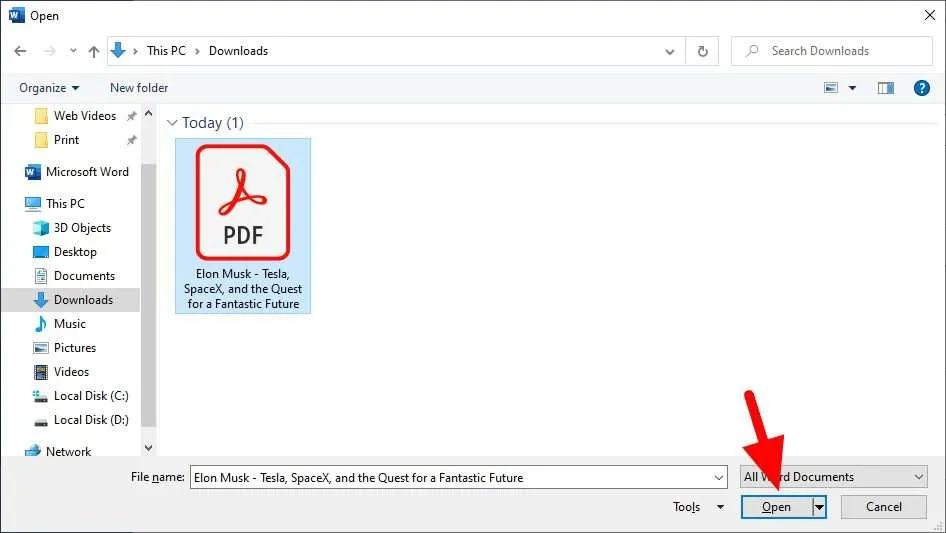The height and width of the screenshot is (533, 946).
Task: Open Desktop in the sidebar
Action: coord(65,252)
